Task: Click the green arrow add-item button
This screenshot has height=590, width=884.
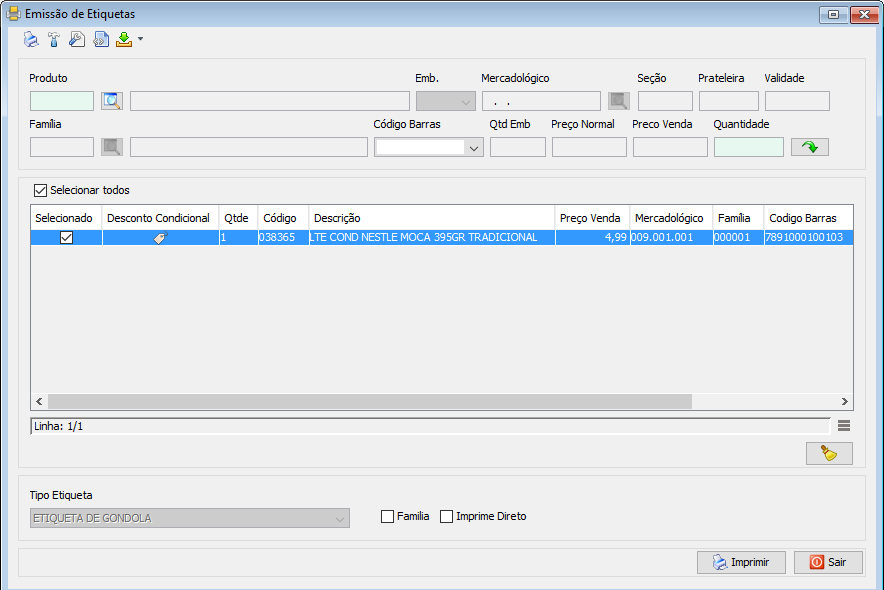Action: [x=809, y=147]
